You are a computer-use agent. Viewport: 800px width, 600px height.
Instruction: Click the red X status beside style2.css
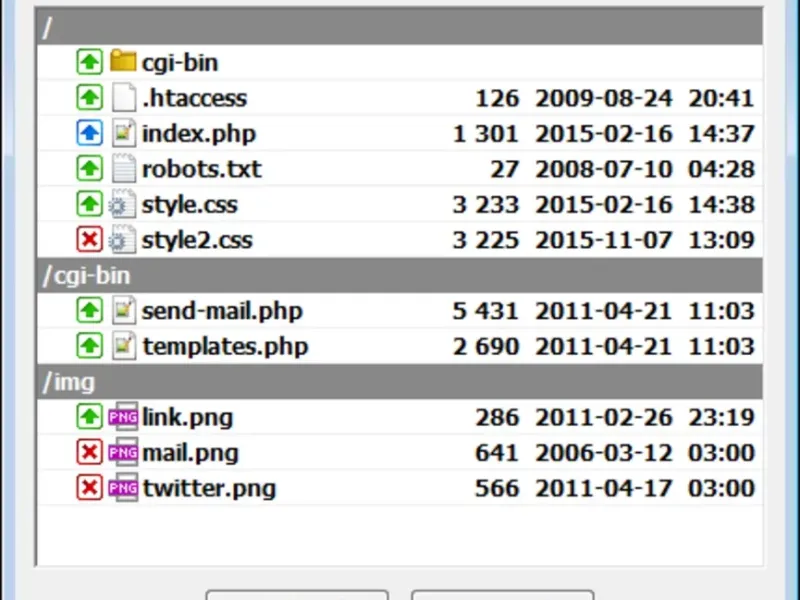[x=90, y=240]
